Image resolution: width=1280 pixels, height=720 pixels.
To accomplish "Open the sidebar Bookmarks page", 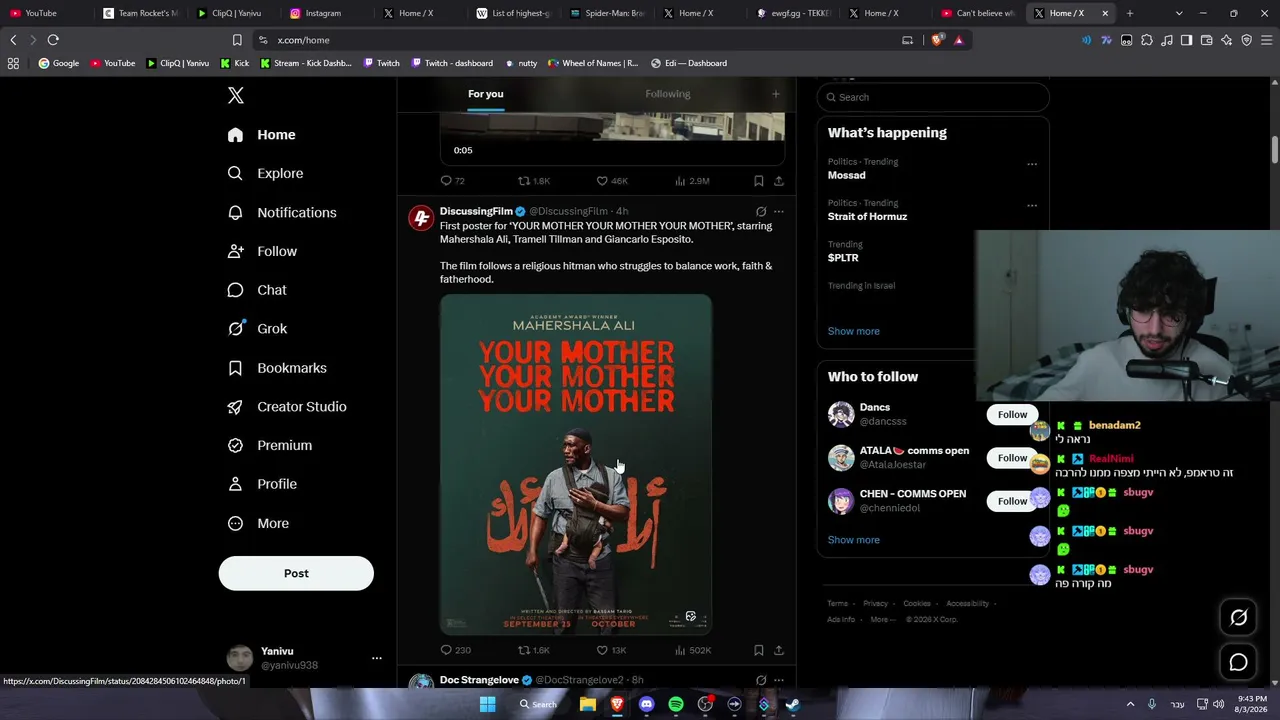I will click(x=276, y=368).
